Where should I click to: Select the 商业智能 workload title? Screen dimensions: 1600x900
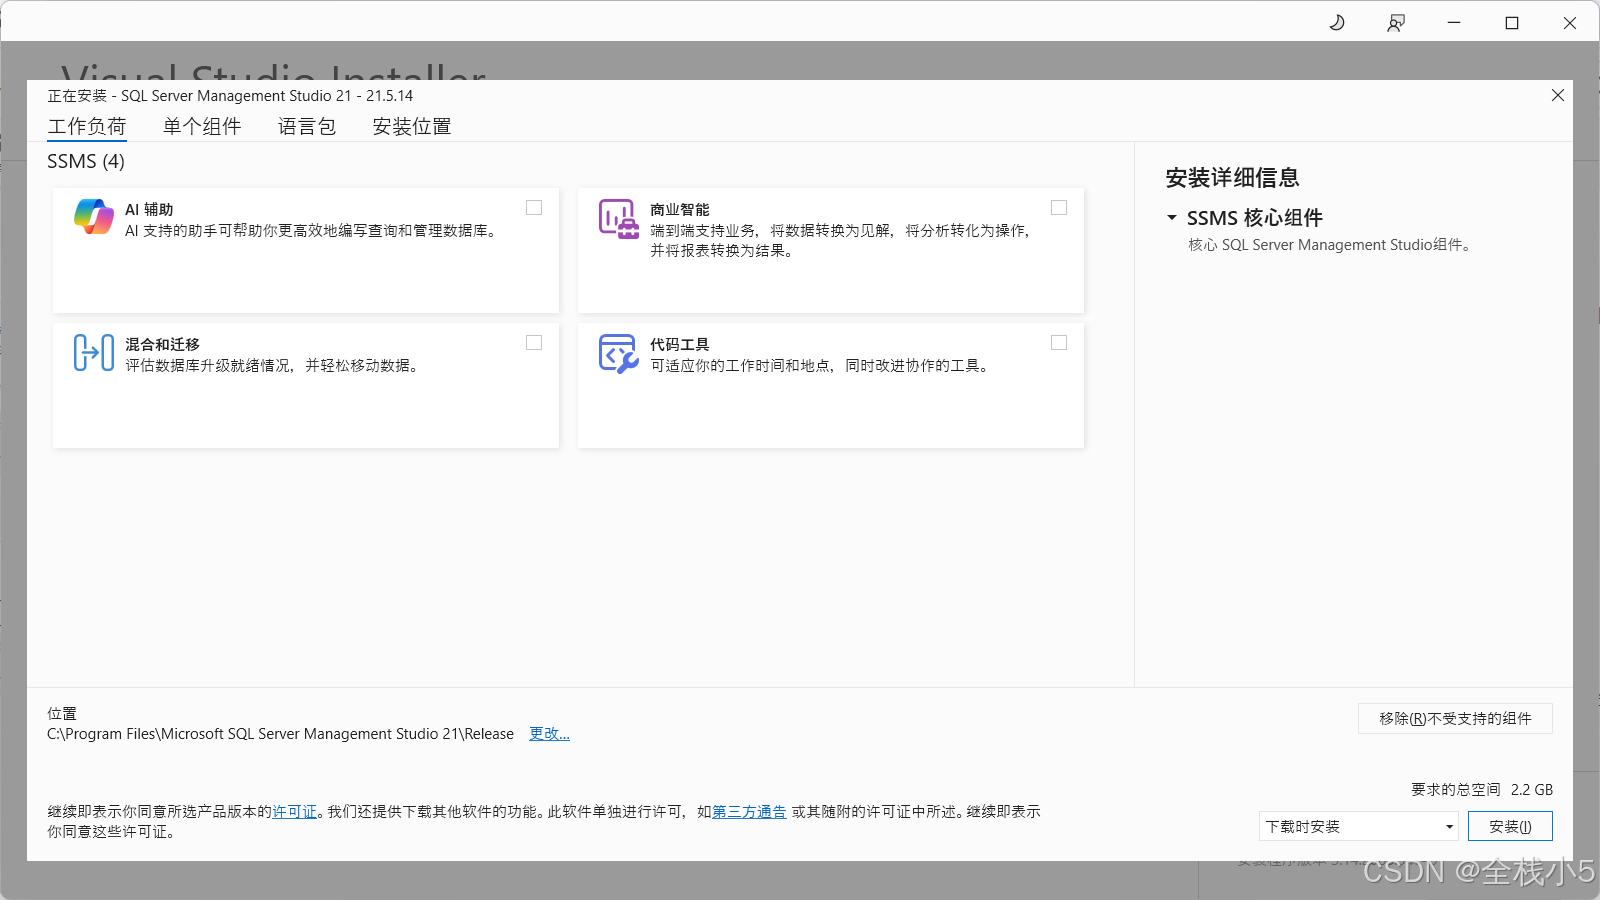tap(680, 210)
